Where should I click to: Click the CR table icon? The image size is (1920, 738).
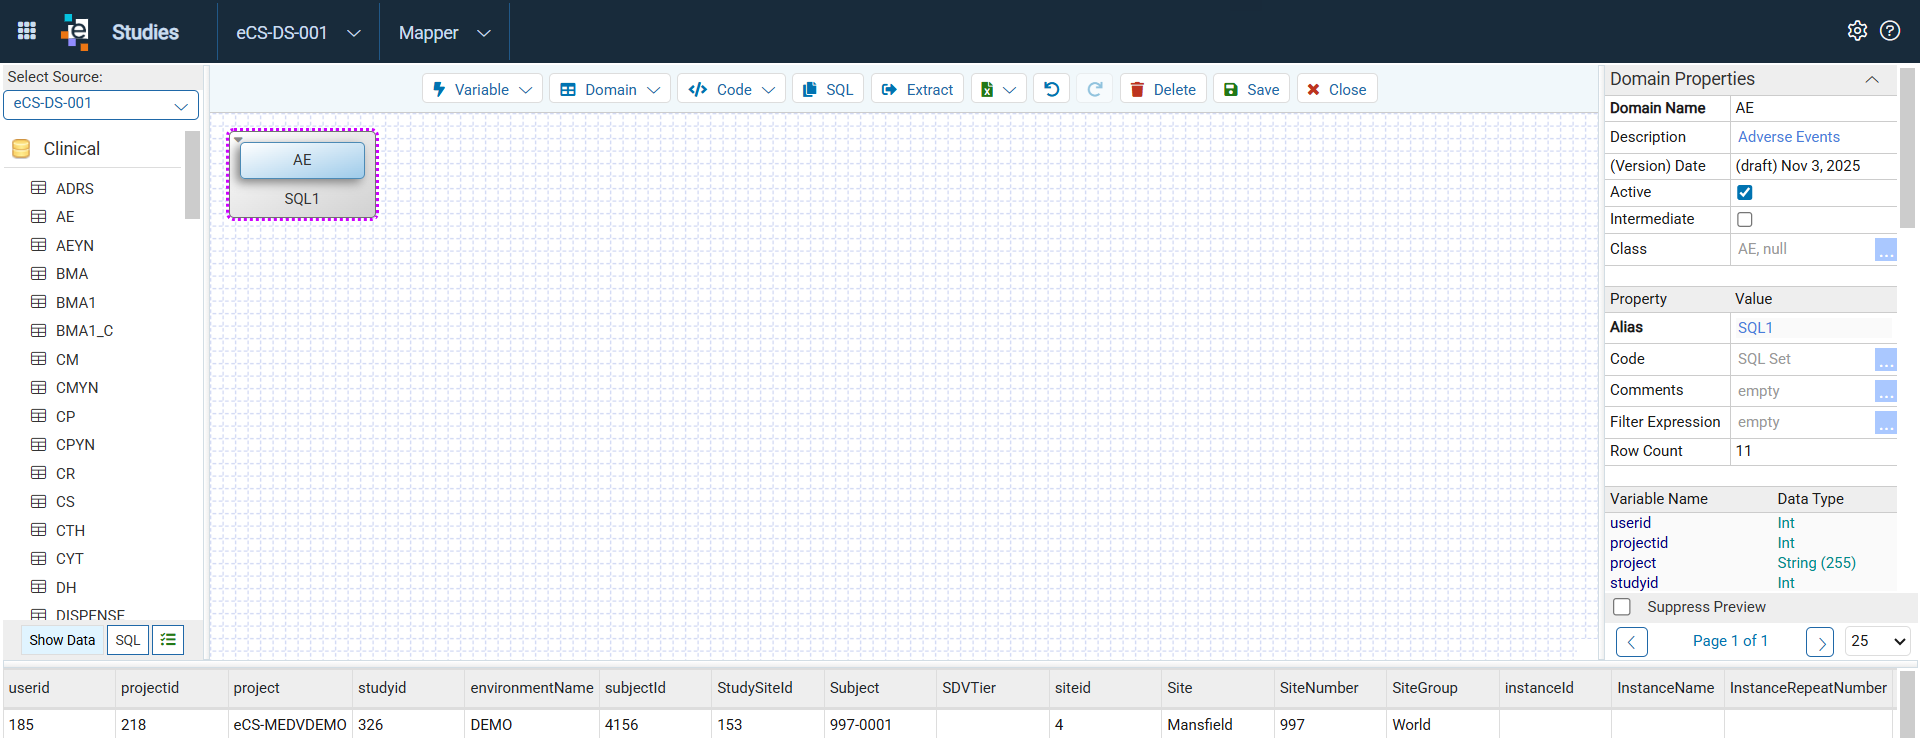[x=39, y=473]
